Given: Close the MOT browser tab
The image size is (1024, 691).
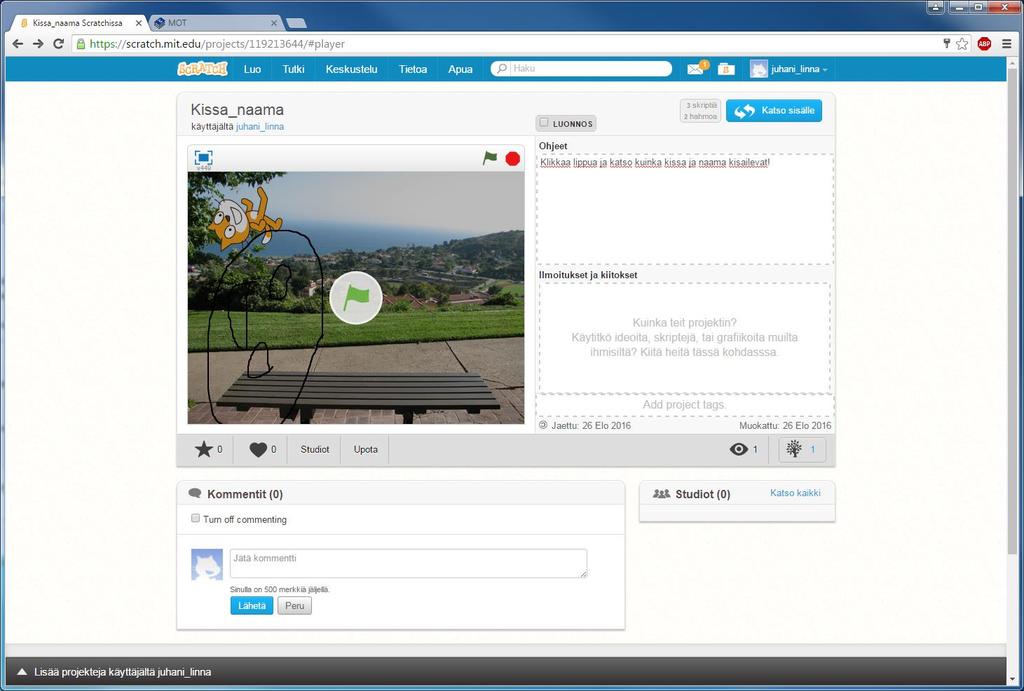Looking at the screenshot, I should tap(274, 23).
